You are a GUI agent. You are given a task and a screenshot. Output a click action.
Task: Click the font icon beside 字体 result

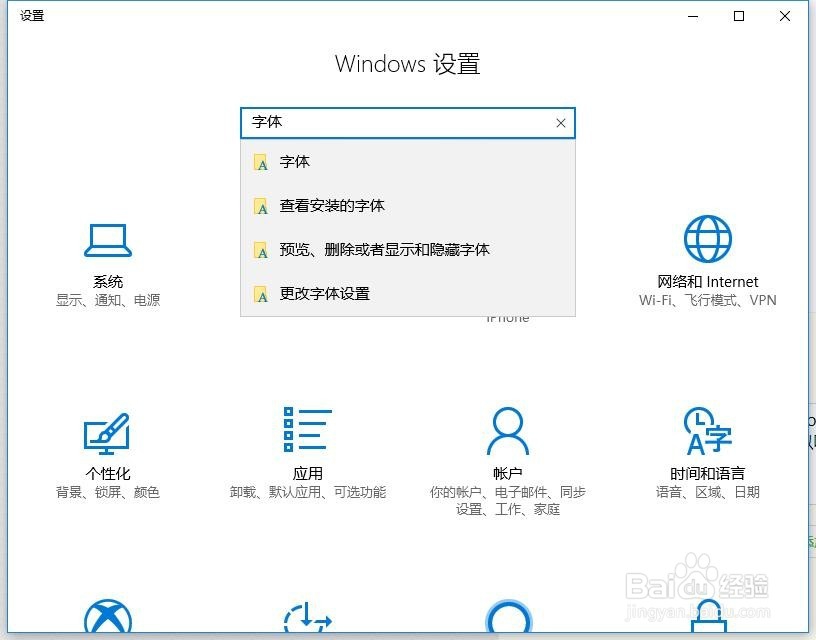pos(261,162)
